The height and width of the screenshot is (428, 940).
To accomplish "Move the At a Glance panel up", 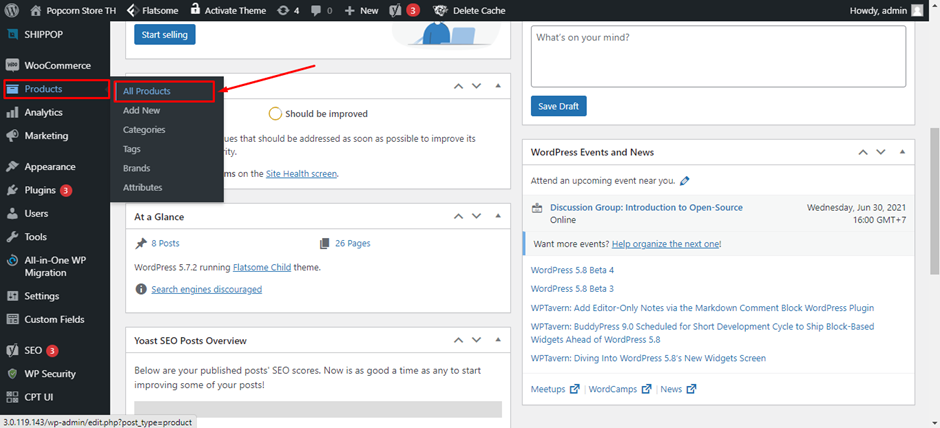I will 458,216.
